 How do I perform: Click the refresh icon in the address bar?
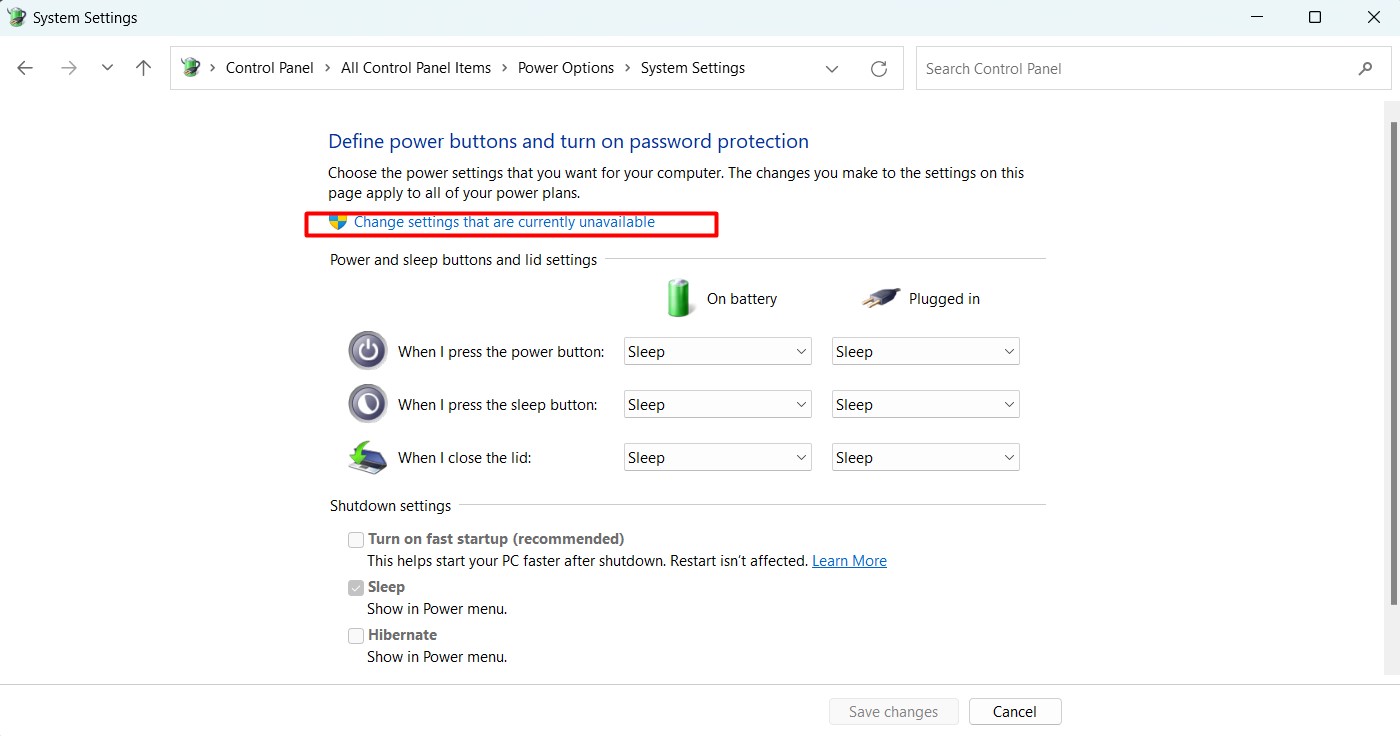879,68
